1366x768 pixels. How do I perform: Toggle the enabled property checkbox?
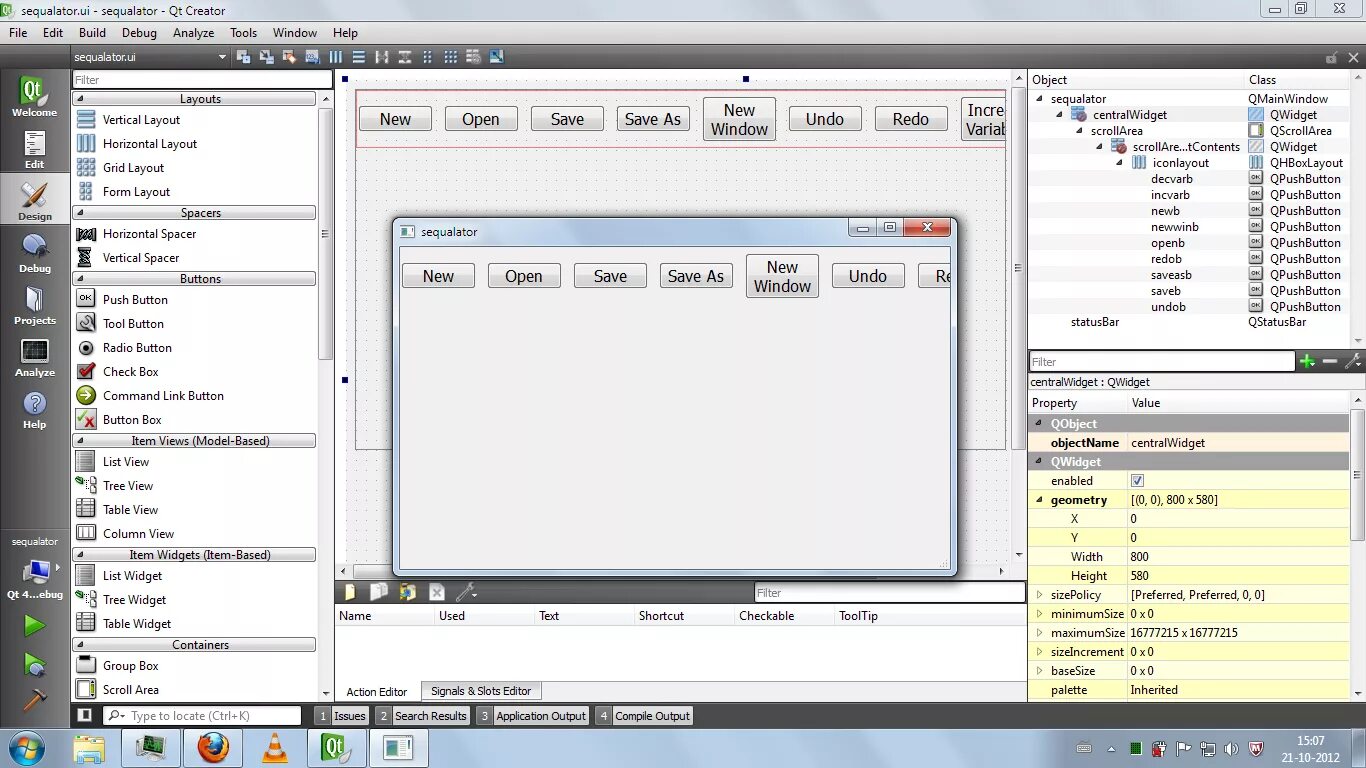click(x=1137, y=480)
